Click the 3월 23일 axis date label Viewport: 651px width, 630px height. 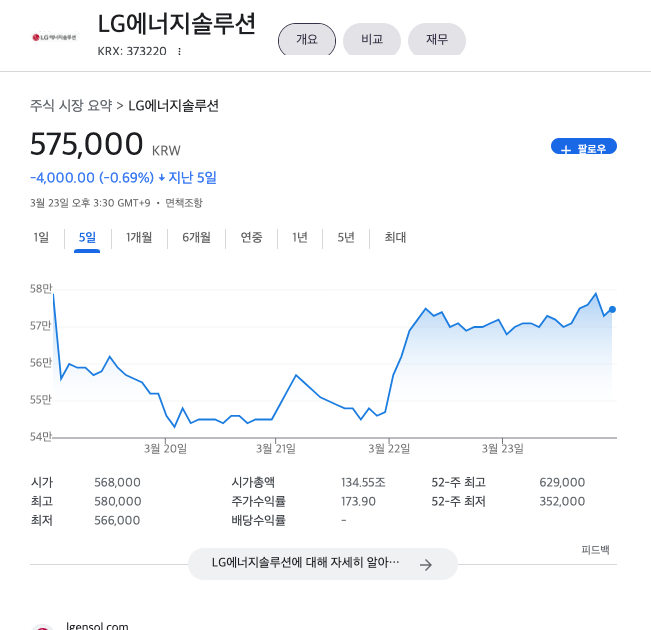pyautogui.click(x=502, y=449)
